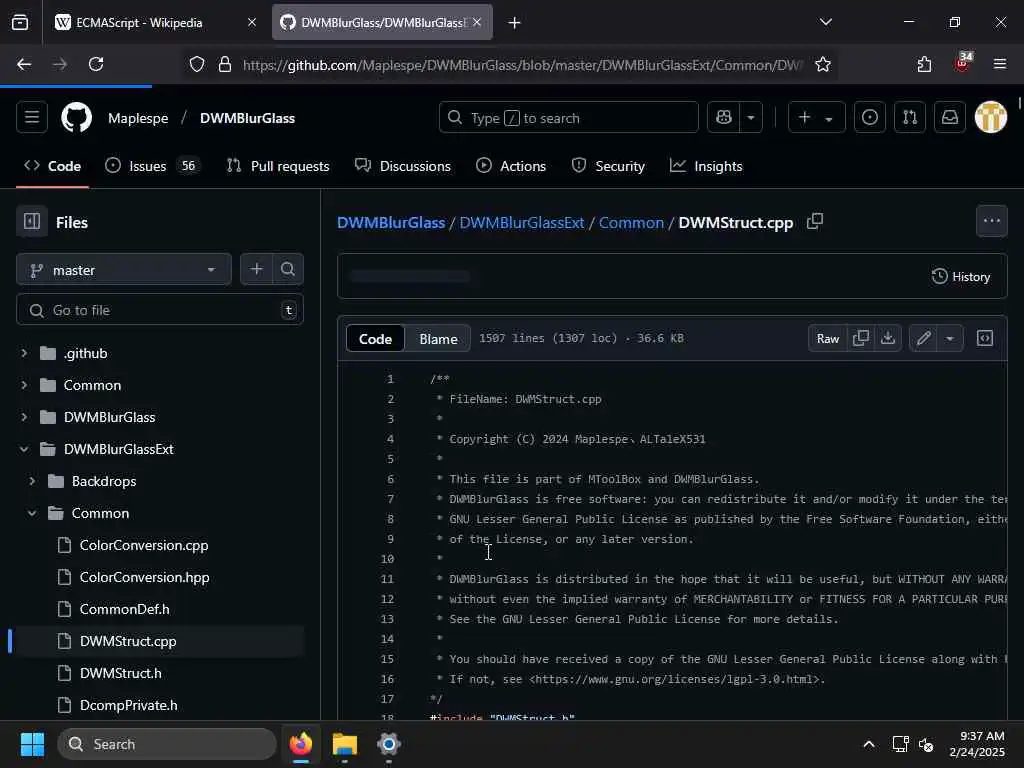Bookmark this page star icon
The height and width of the screenshot is (768, 1024).
point(823,64)
